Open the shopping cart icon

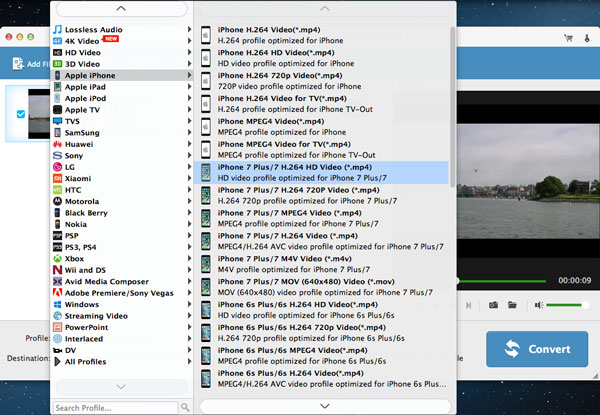point(569,38)
